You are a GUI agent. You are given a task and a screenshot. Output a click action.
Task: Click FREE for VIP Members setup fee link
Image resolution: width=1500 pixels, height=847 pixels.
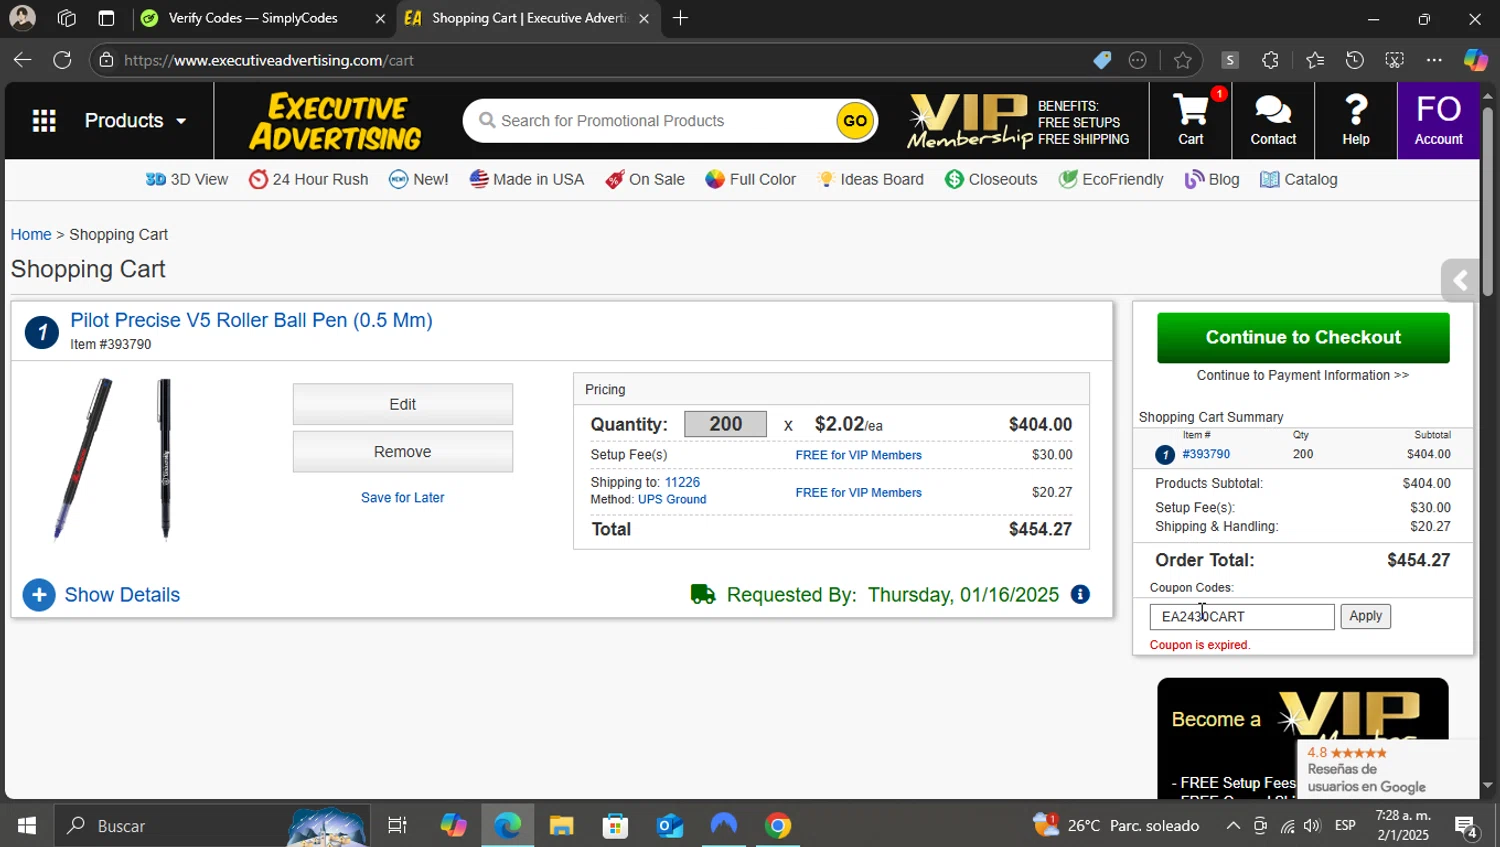[858, 456]
